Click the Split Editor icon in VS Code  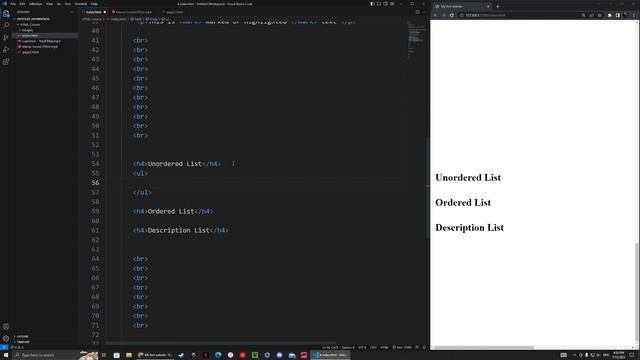pyautogui.click(x=418, y=12)
